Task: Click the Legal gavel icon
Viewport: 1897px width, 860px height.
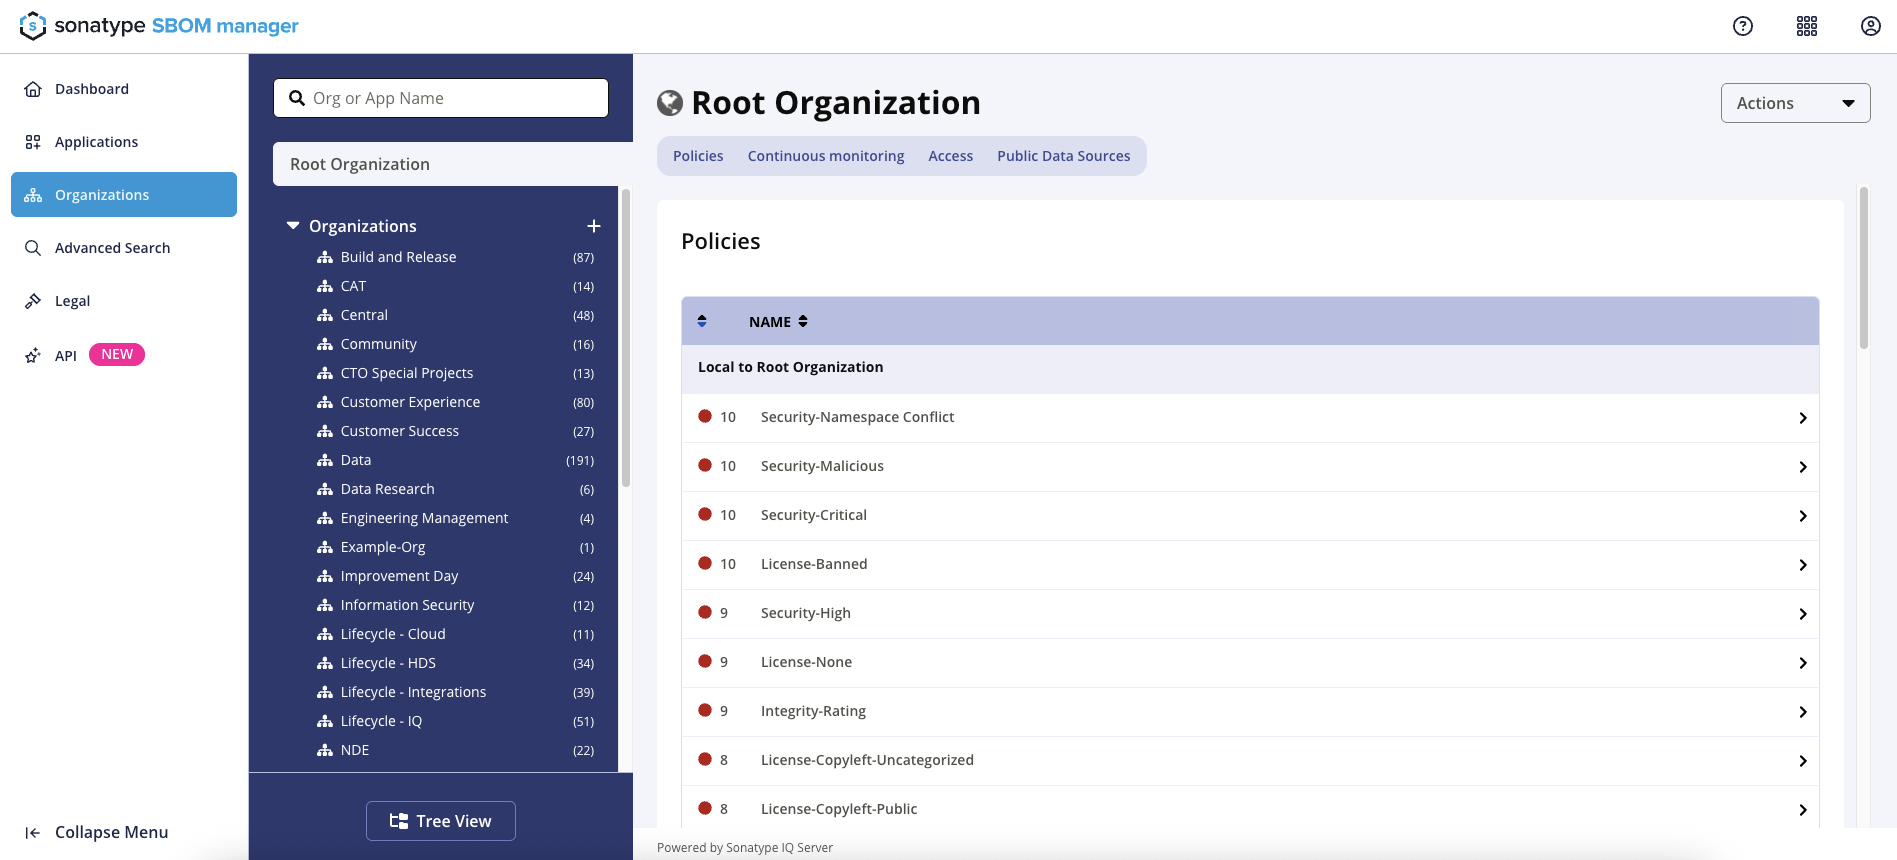Action: tap(33, 301)
